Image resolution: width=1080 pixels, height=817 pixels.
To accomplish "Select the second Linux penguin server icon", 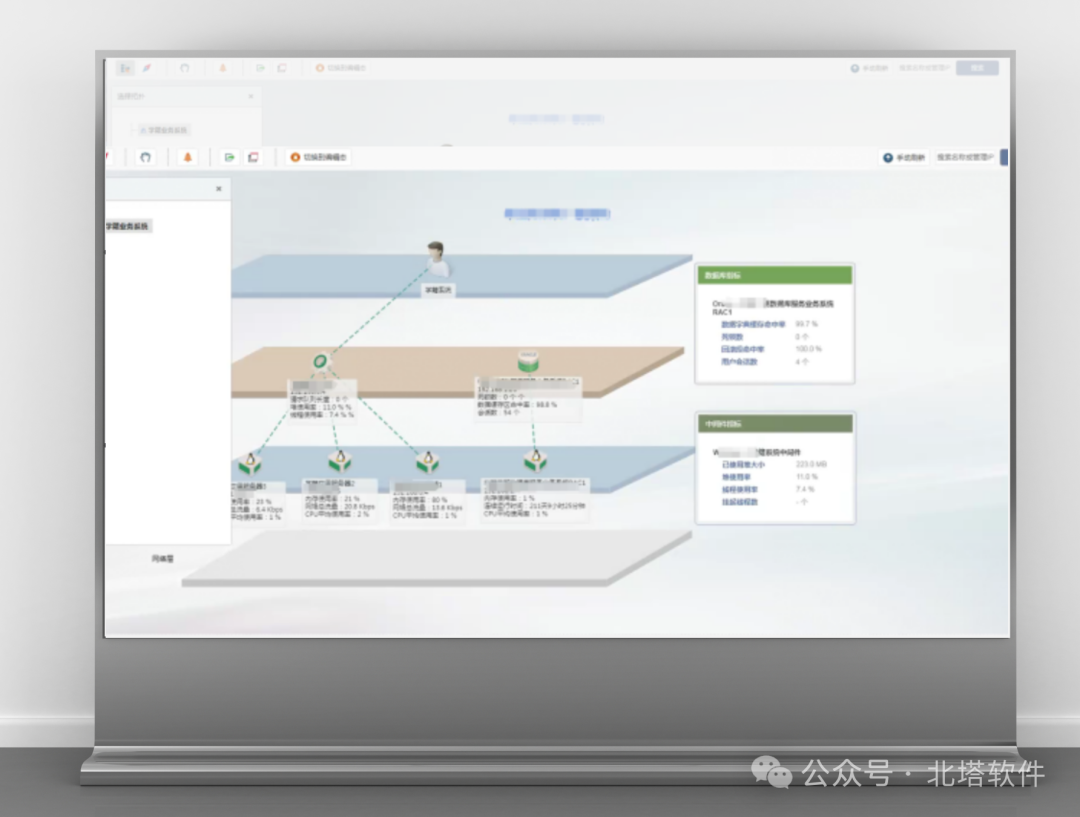I will [x=340, y=460].
